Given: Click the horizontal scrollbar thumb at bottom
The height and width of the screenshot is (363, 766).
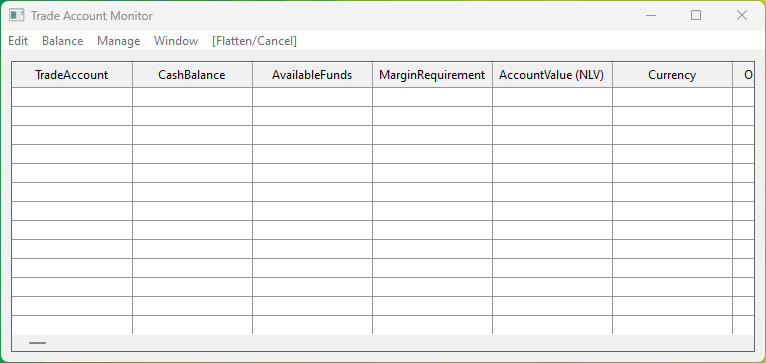Looking at the screenshot, I should pyautogui.click(x=38, y=343).
